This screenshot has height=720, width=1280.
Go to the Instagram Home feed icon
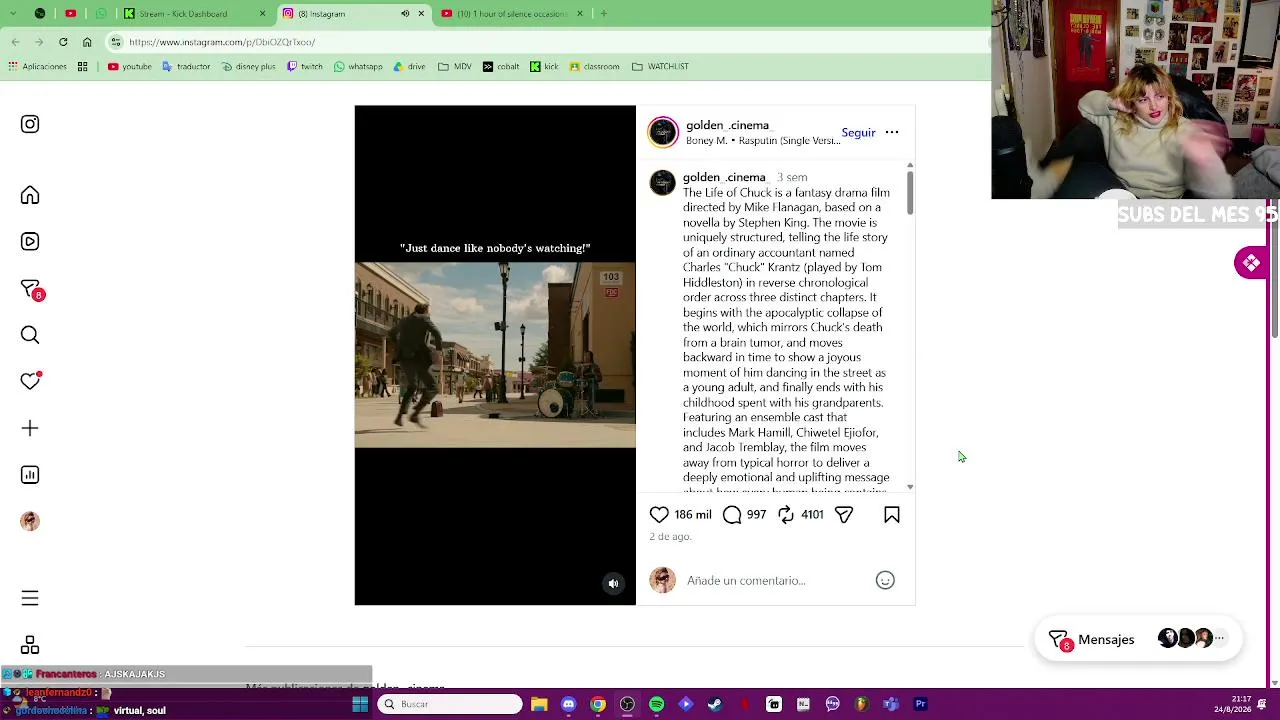tap(30, 195)
